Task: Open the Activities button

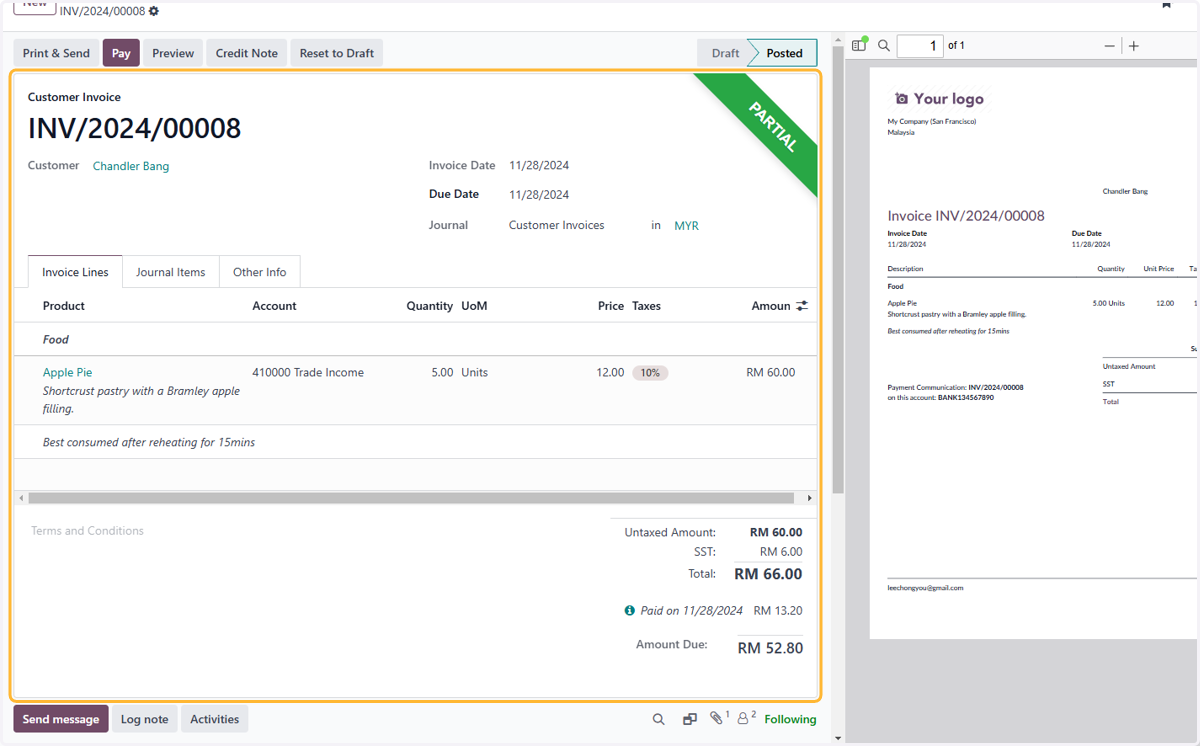Action: (x=215, y=719)
